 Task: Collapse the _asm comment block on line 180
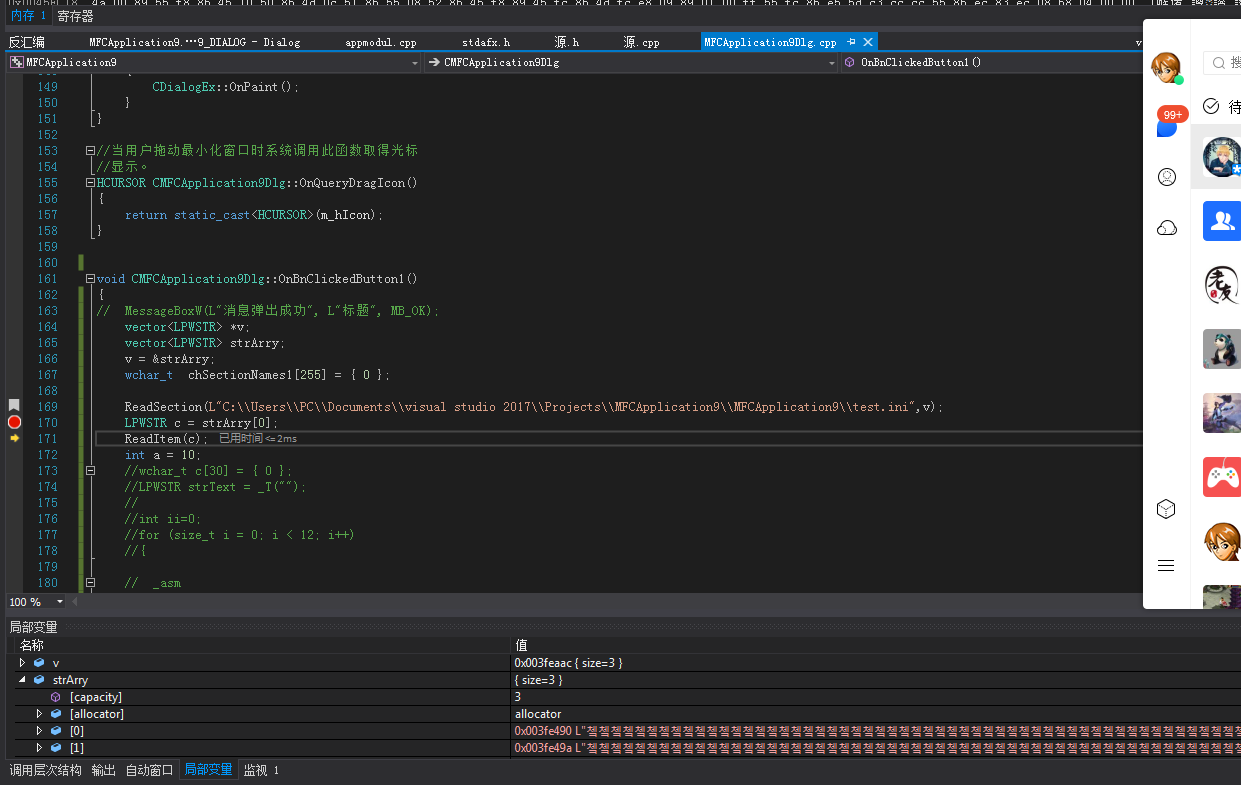(x=90, y=583)
